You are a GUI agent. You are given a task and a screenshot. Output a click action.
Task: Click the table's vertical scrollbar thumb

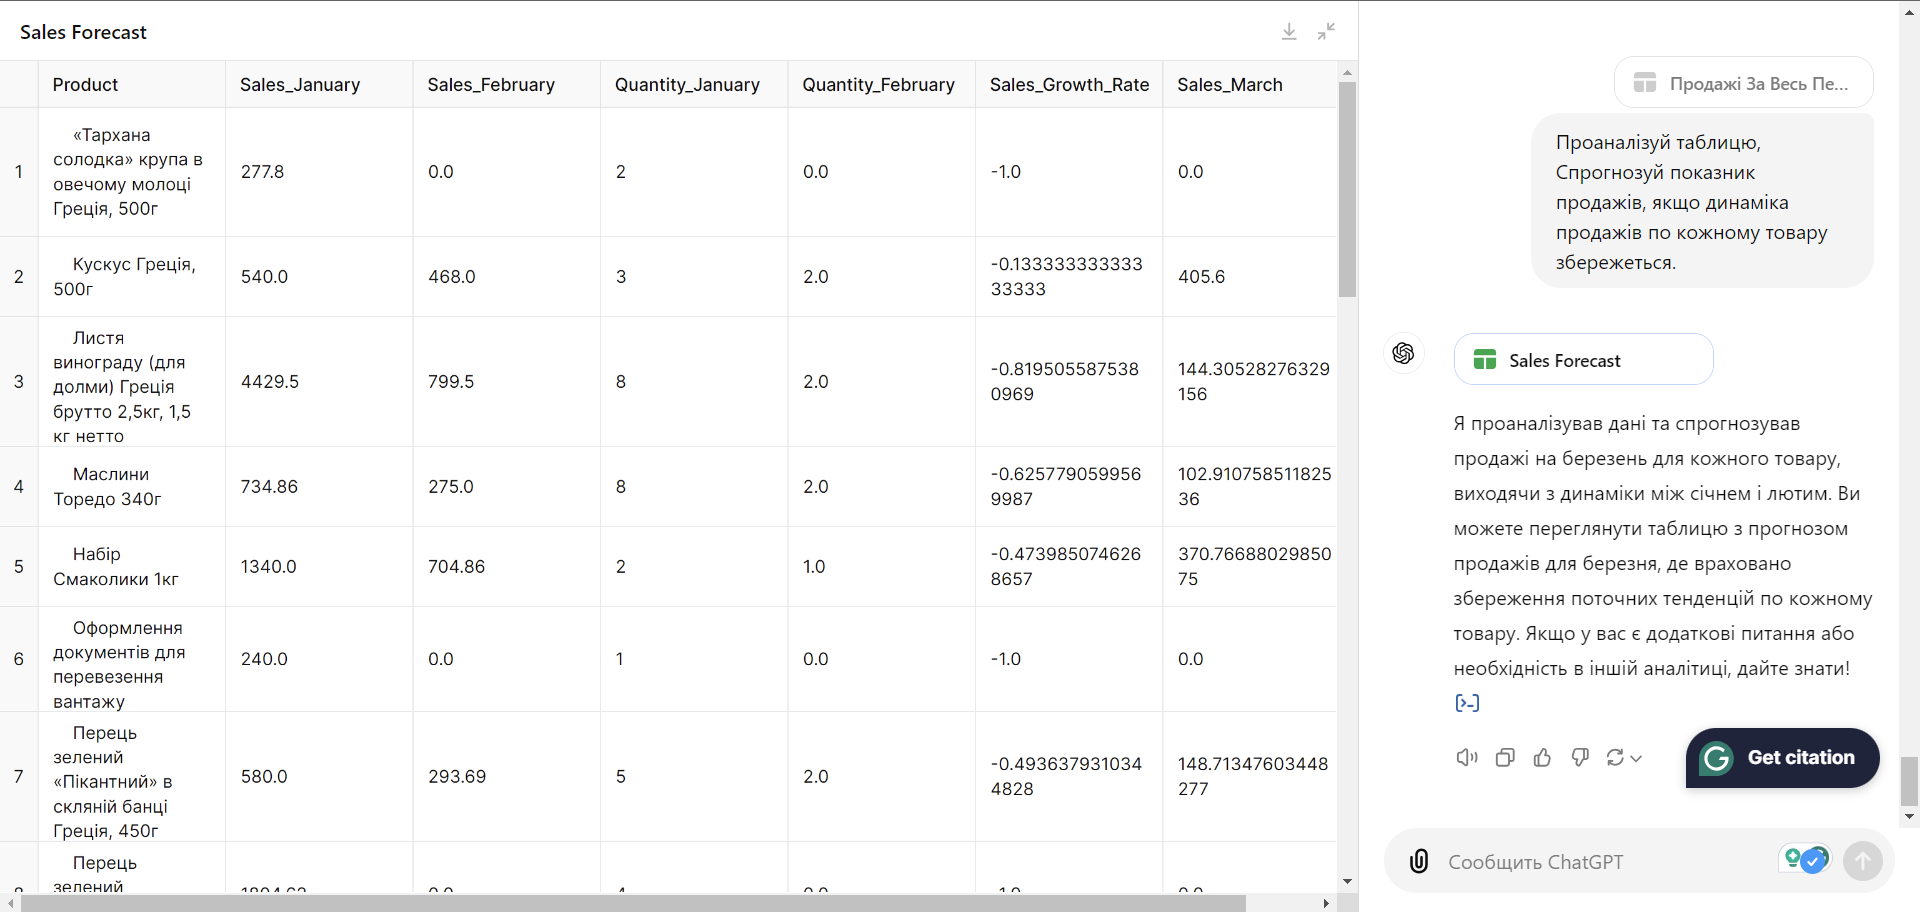pos(1347,190)
